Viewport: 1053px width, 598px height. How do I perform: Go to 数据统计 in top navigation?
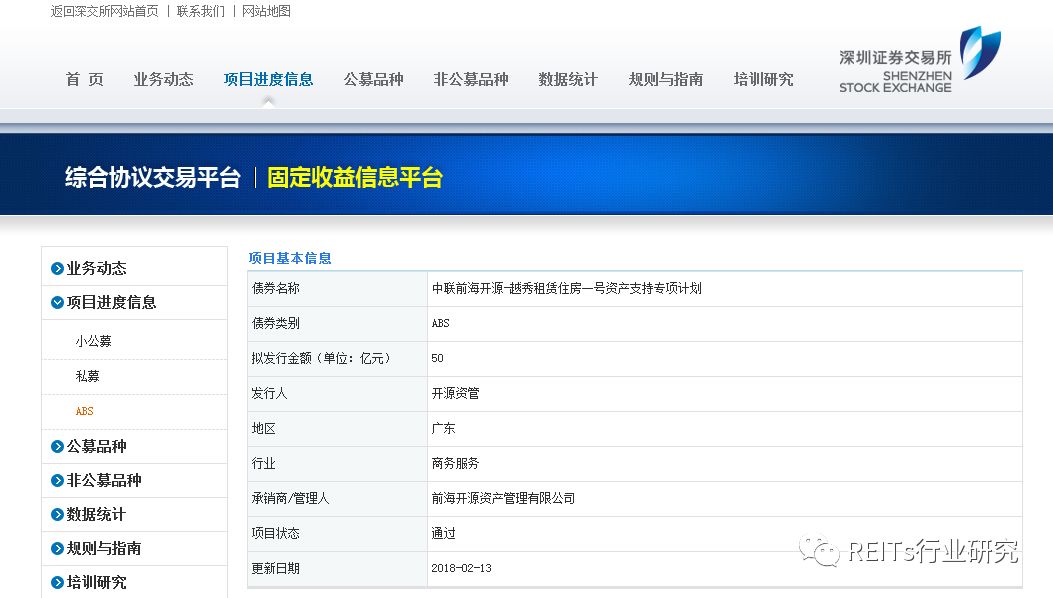click(x=567, y=79)
